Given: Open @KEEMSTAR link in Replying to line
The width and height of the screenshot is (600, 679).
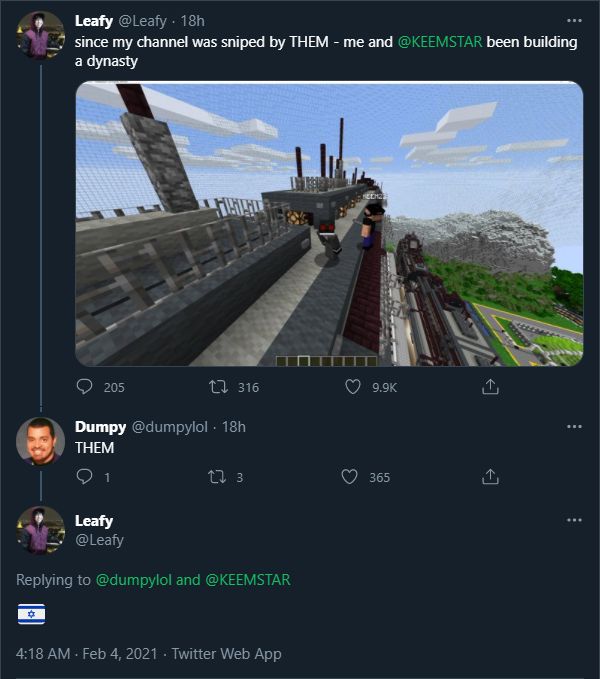Looking at the screenshot, I should pyautogui.click(x=248, y=579).
